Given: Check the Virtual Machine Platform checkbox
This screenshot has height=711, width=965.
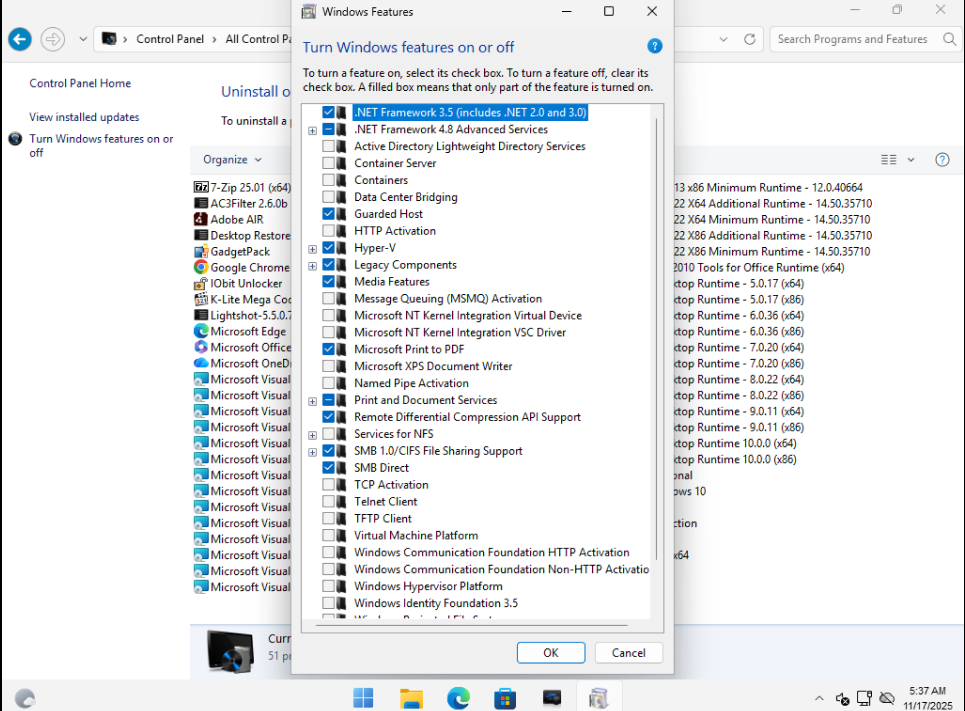Looking at the screenshot, I should pyautogui.click(x=329, y=536).
